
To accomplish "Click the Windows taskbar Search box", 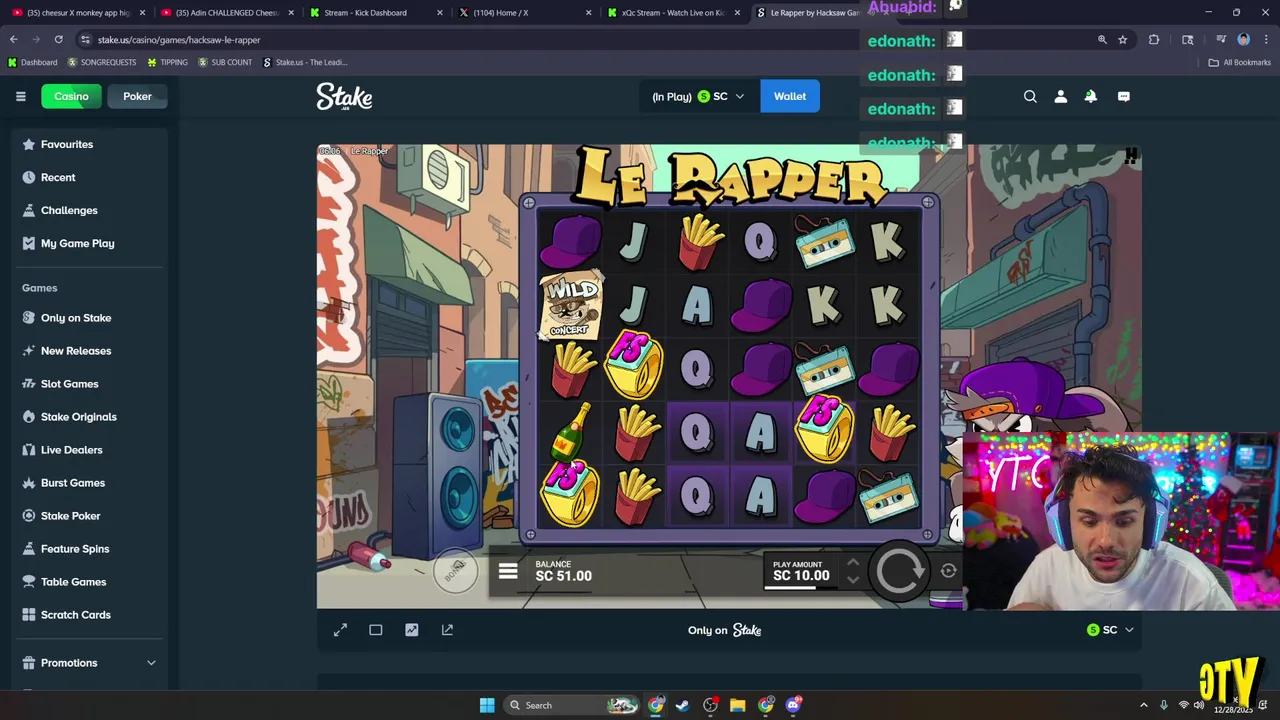I will pos(570,705).
